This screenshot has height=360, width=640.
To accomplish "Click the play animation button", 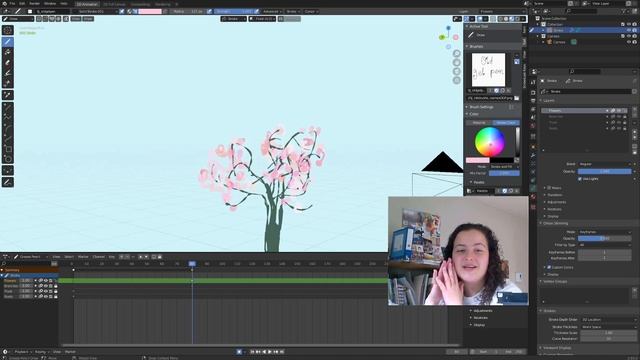I will (x=270, y=352).
